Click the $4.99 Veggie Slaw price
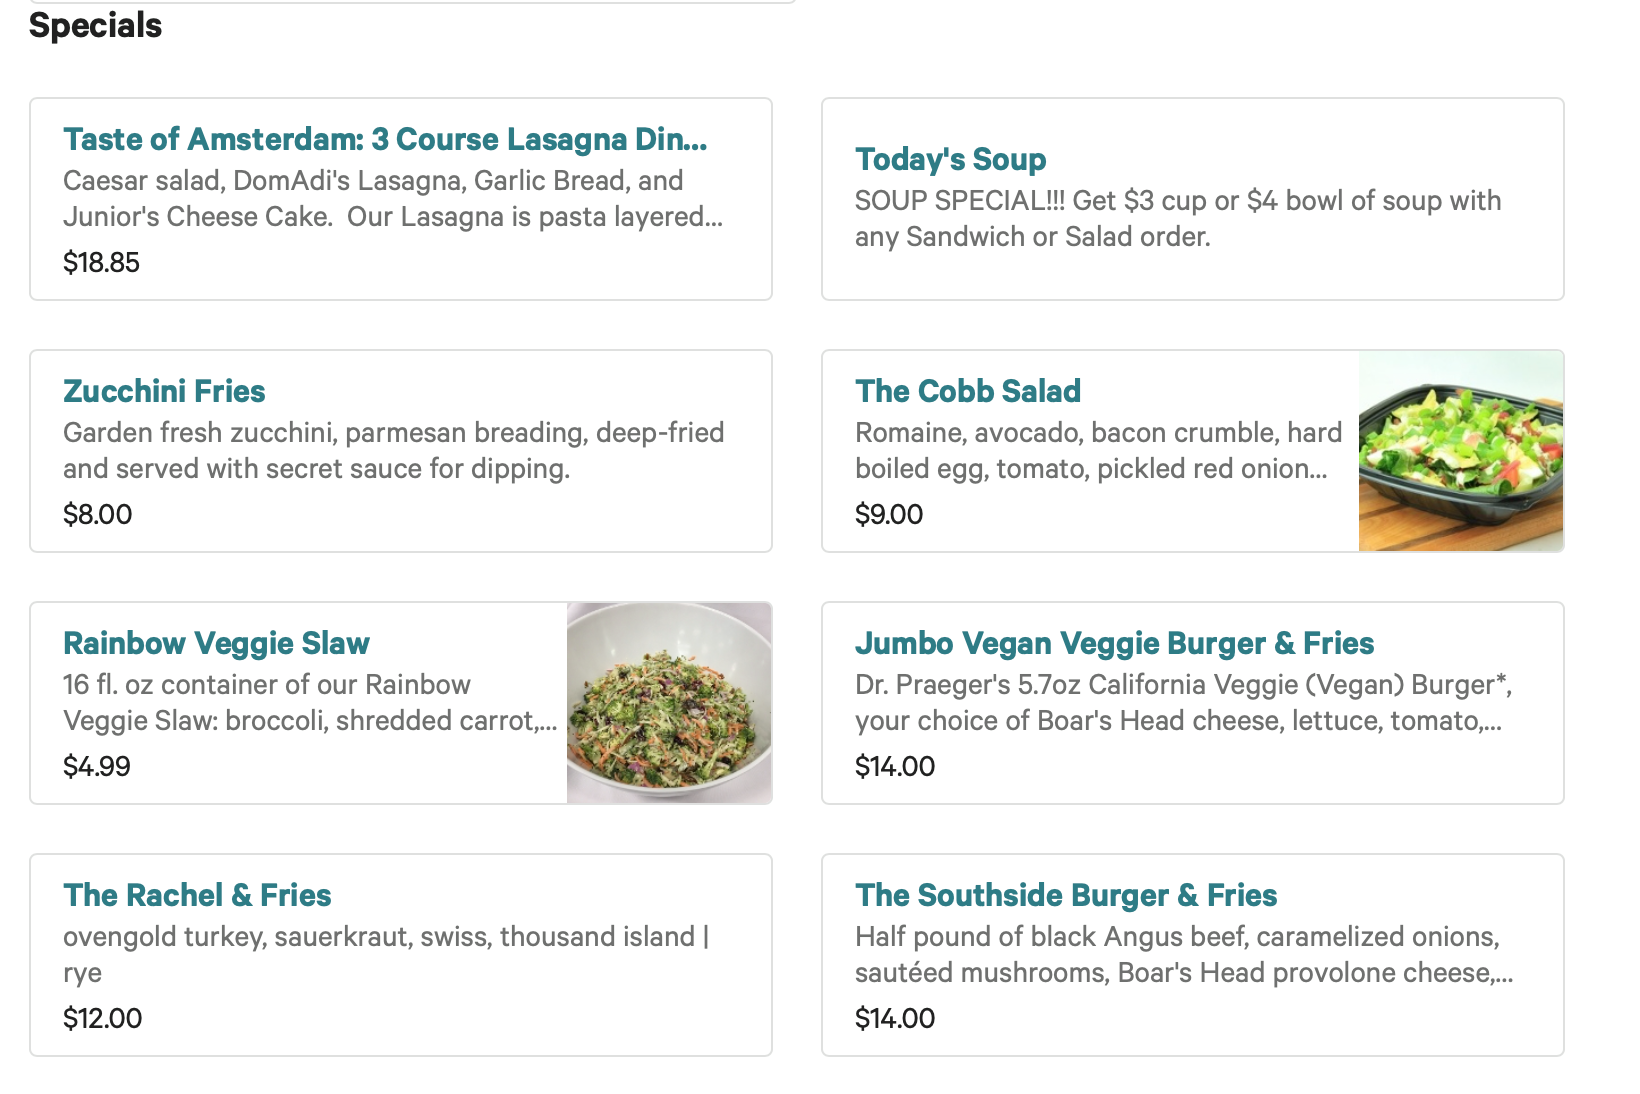1640x1094 pixels. click(96, 766)
